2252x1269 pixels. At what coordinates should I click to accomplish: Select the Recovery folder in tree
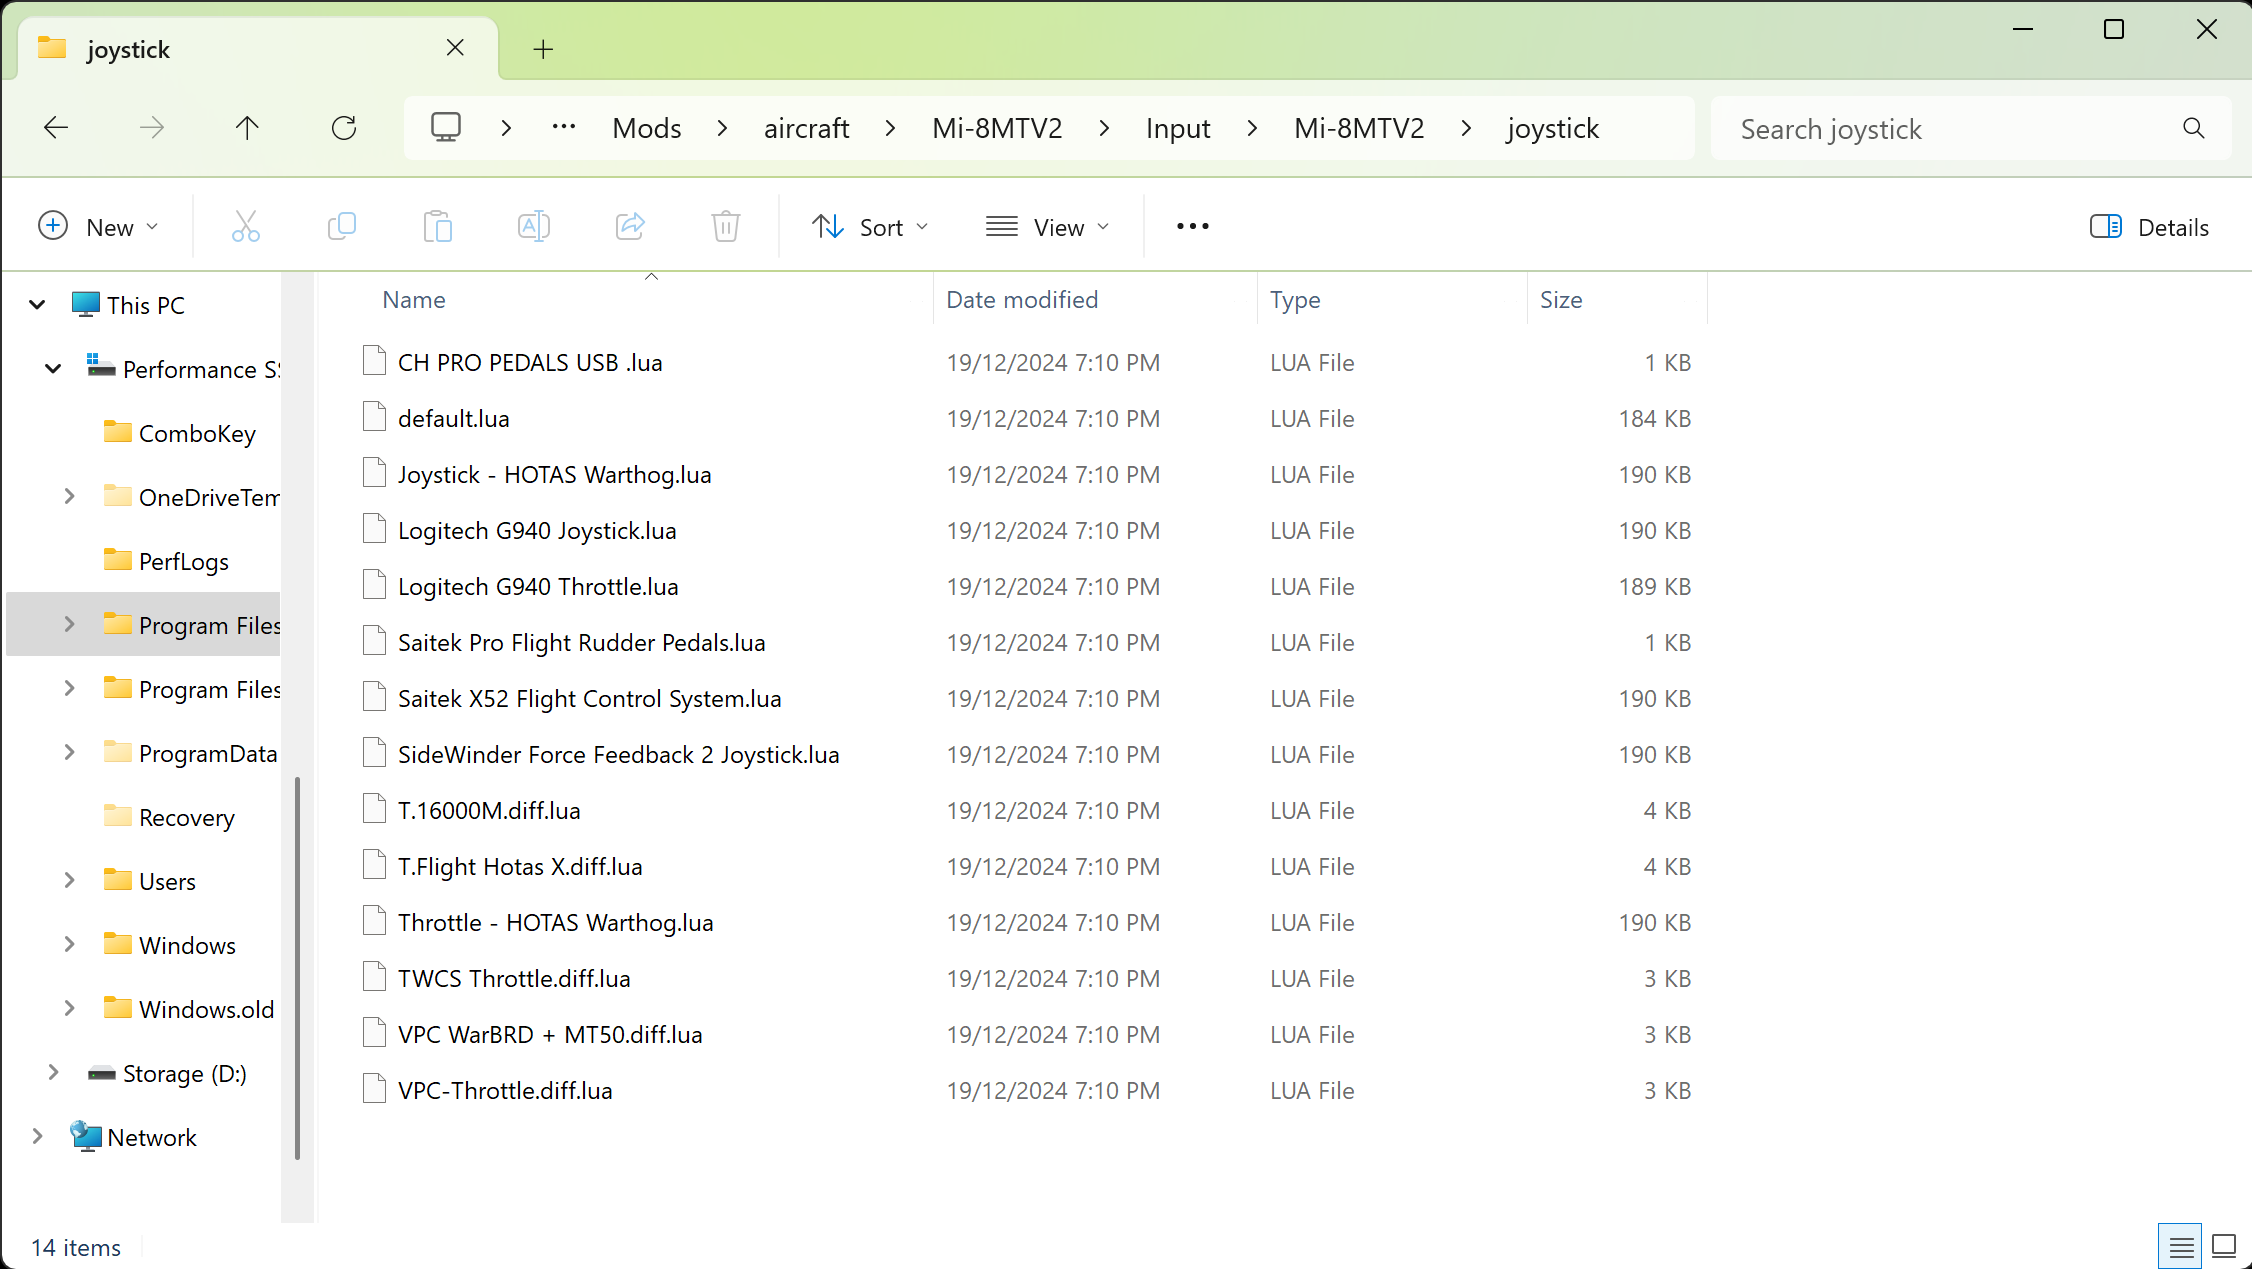(x=186, y=817)
